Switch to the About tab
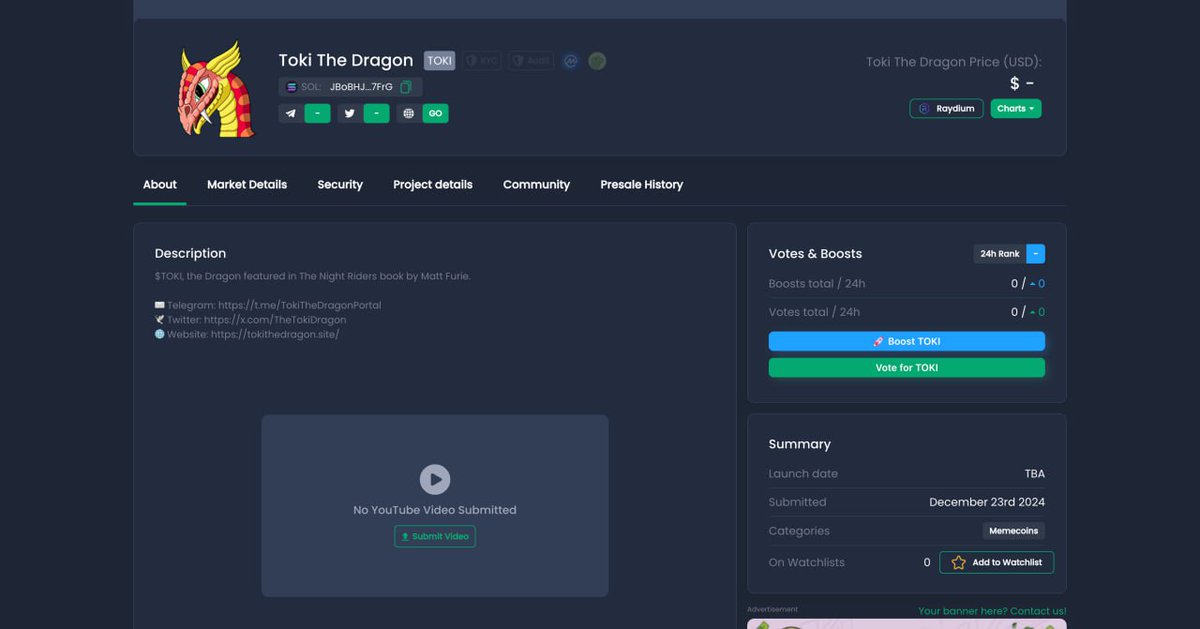This screenshot has width=1200, height=629. [160, 184]
